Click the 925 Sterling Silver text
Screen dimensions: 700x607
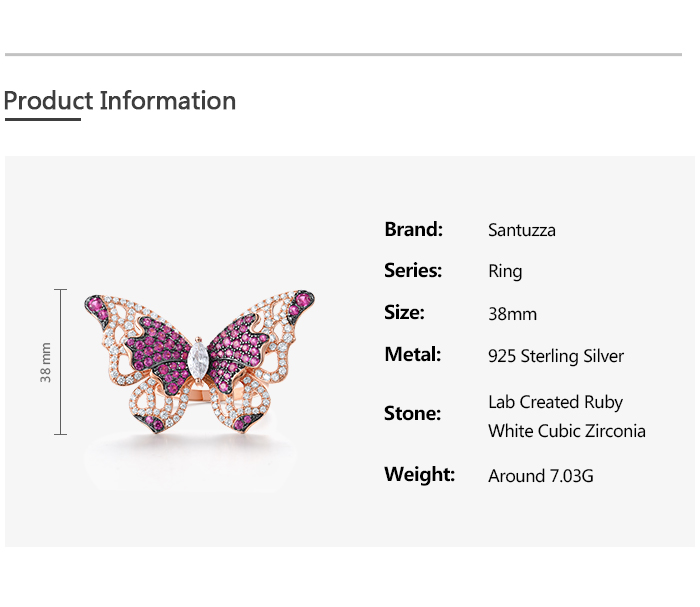556,356
